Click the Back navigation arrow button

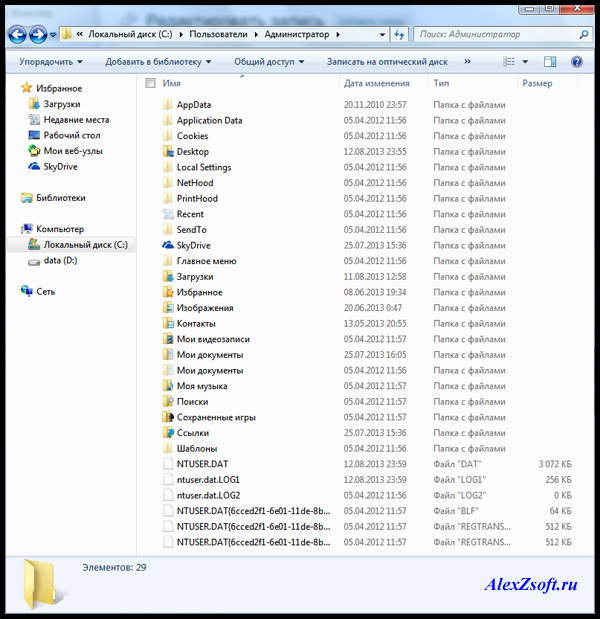(17, 34)
